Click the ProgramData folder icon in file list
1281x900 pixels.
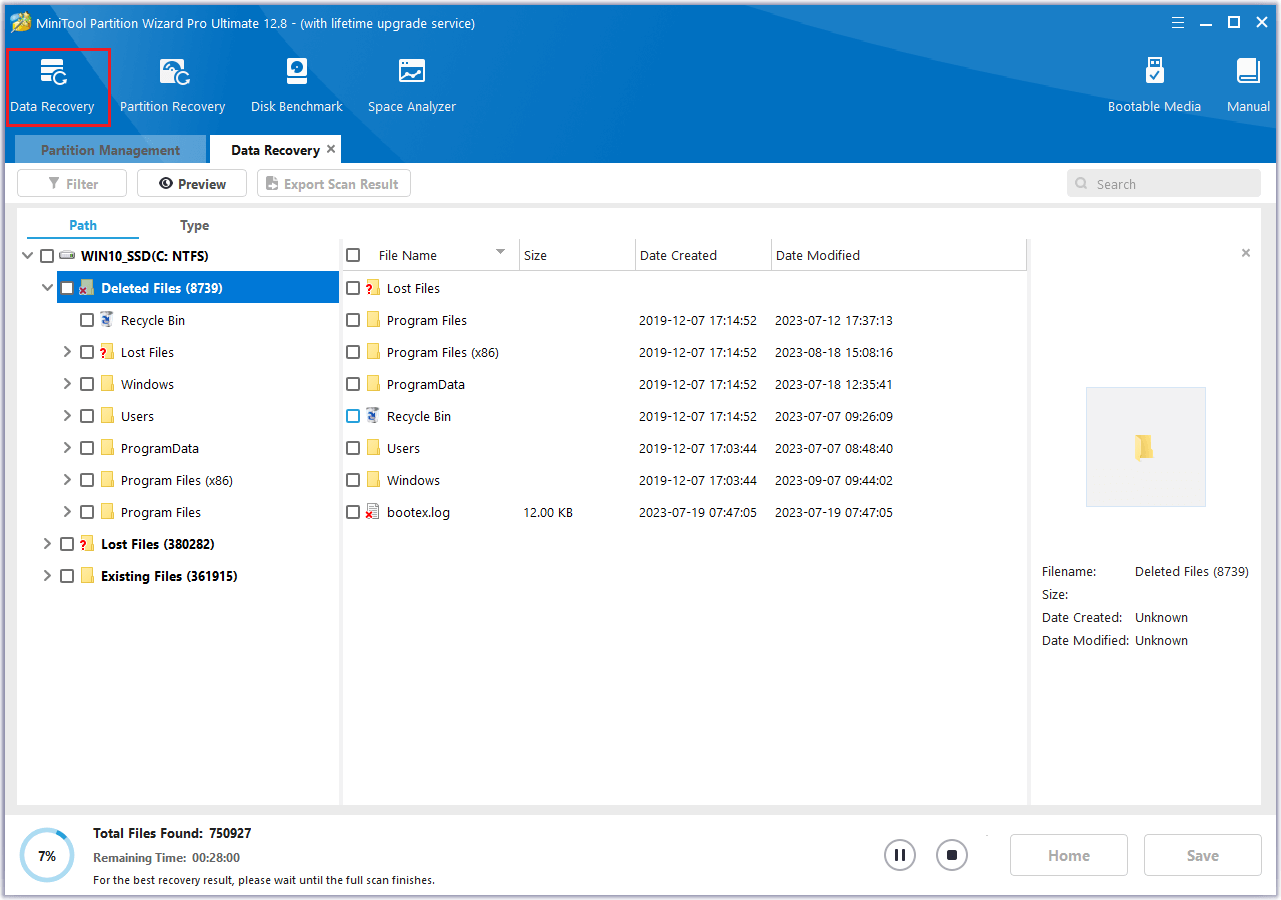tap(373, 384)
